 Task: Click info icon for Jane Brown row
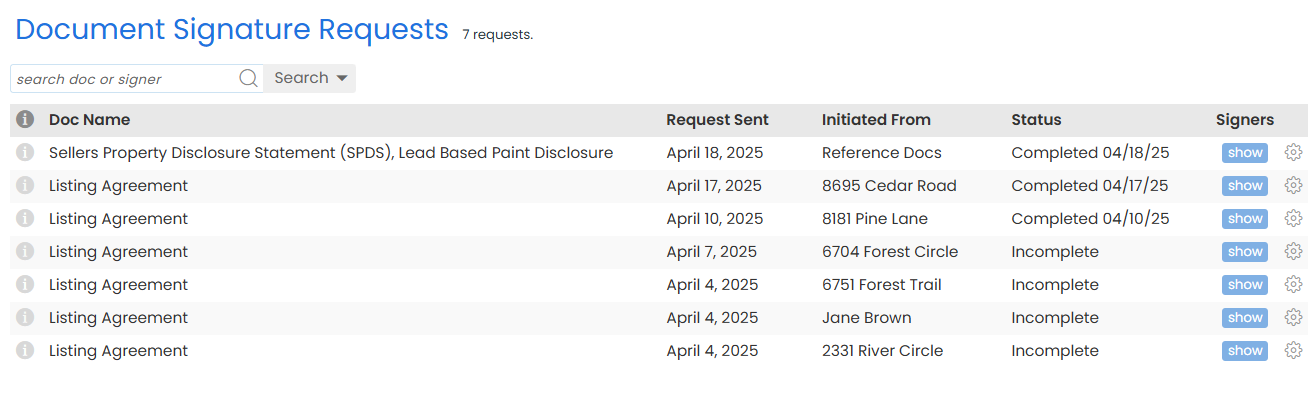(x=26, y=318)
